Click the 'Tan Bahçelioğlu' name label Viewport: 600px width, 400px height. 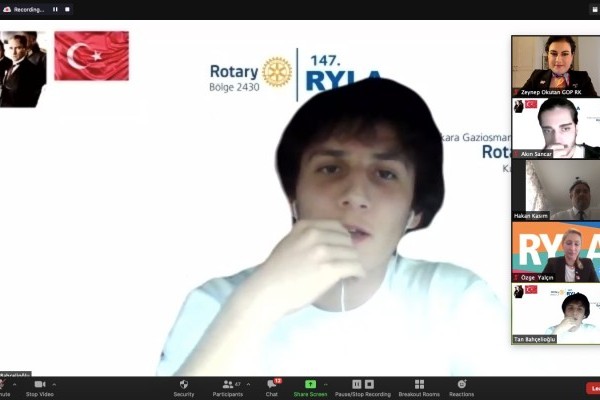pos(535,339)
